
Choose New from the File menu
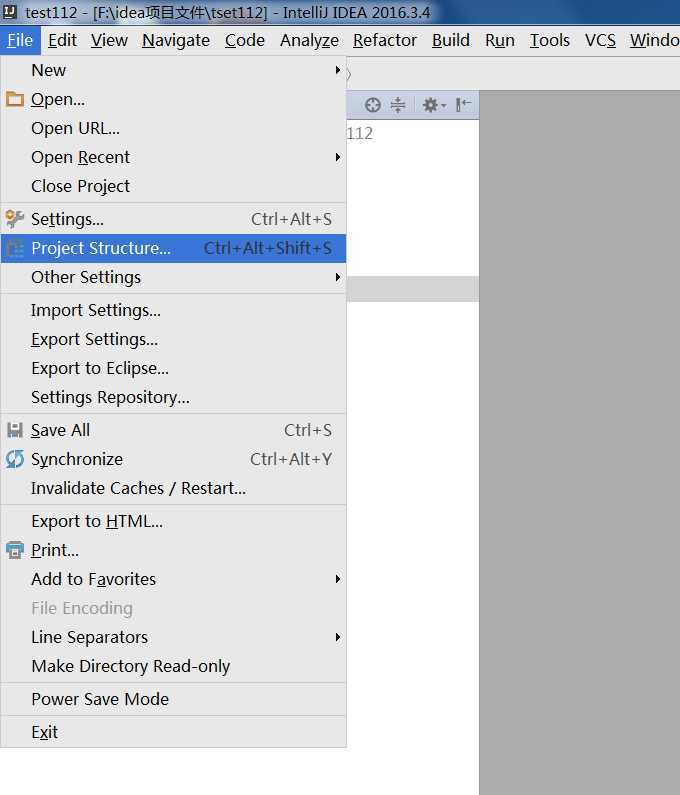coord(173,70)
